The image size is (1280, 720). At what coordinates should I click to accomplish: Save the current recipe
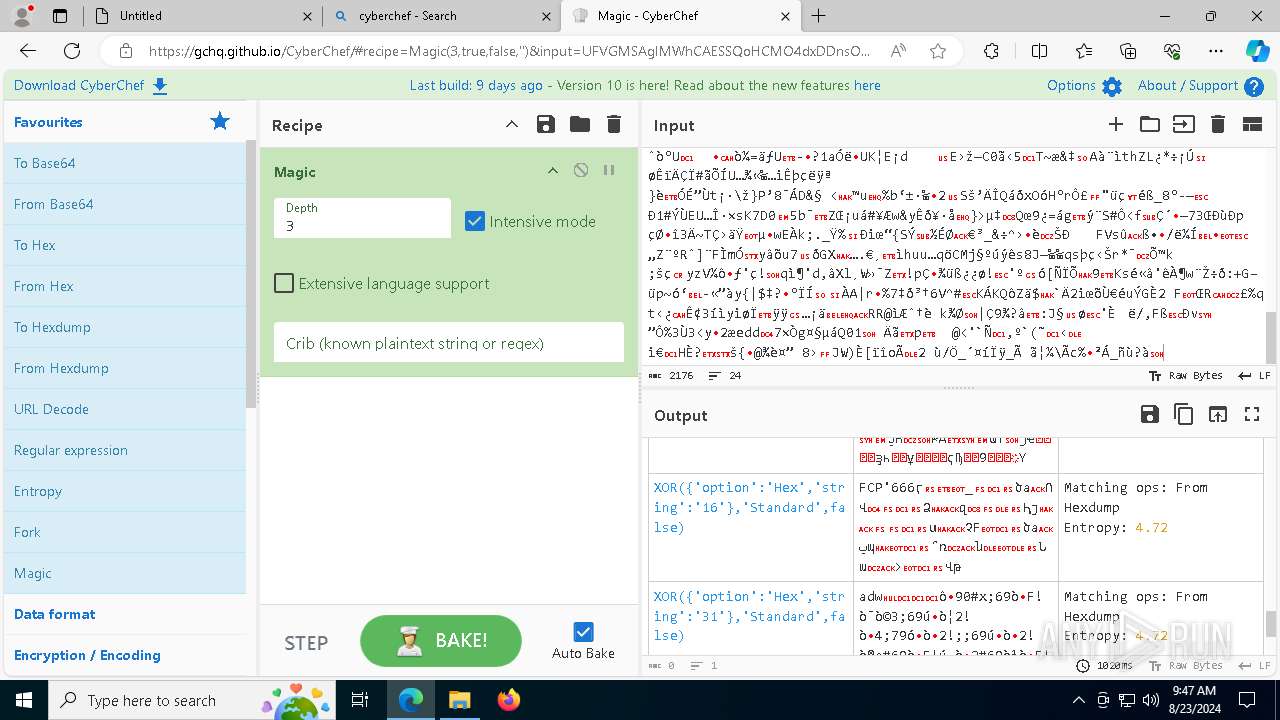[x=545, y=124]
